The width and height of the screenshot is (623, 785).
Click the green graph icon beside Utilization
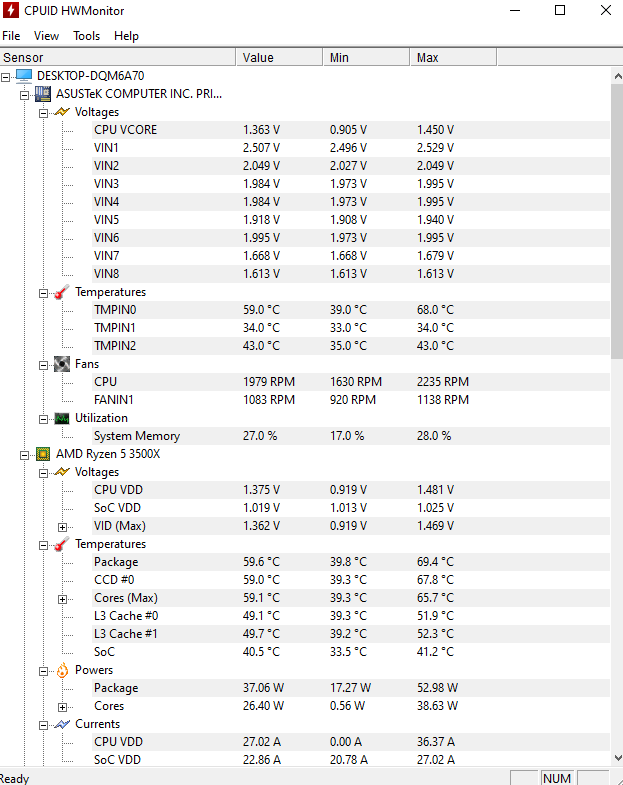62,418
